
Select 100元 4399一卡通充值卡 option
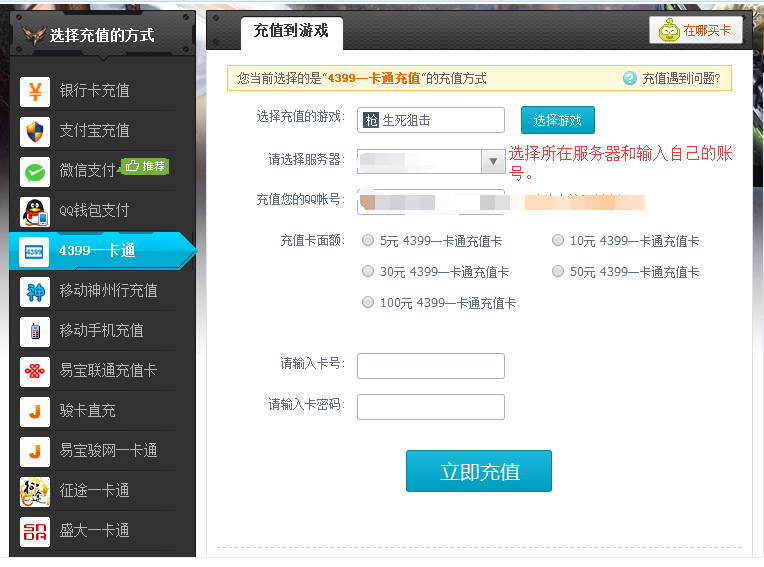(x=368, y=302)
